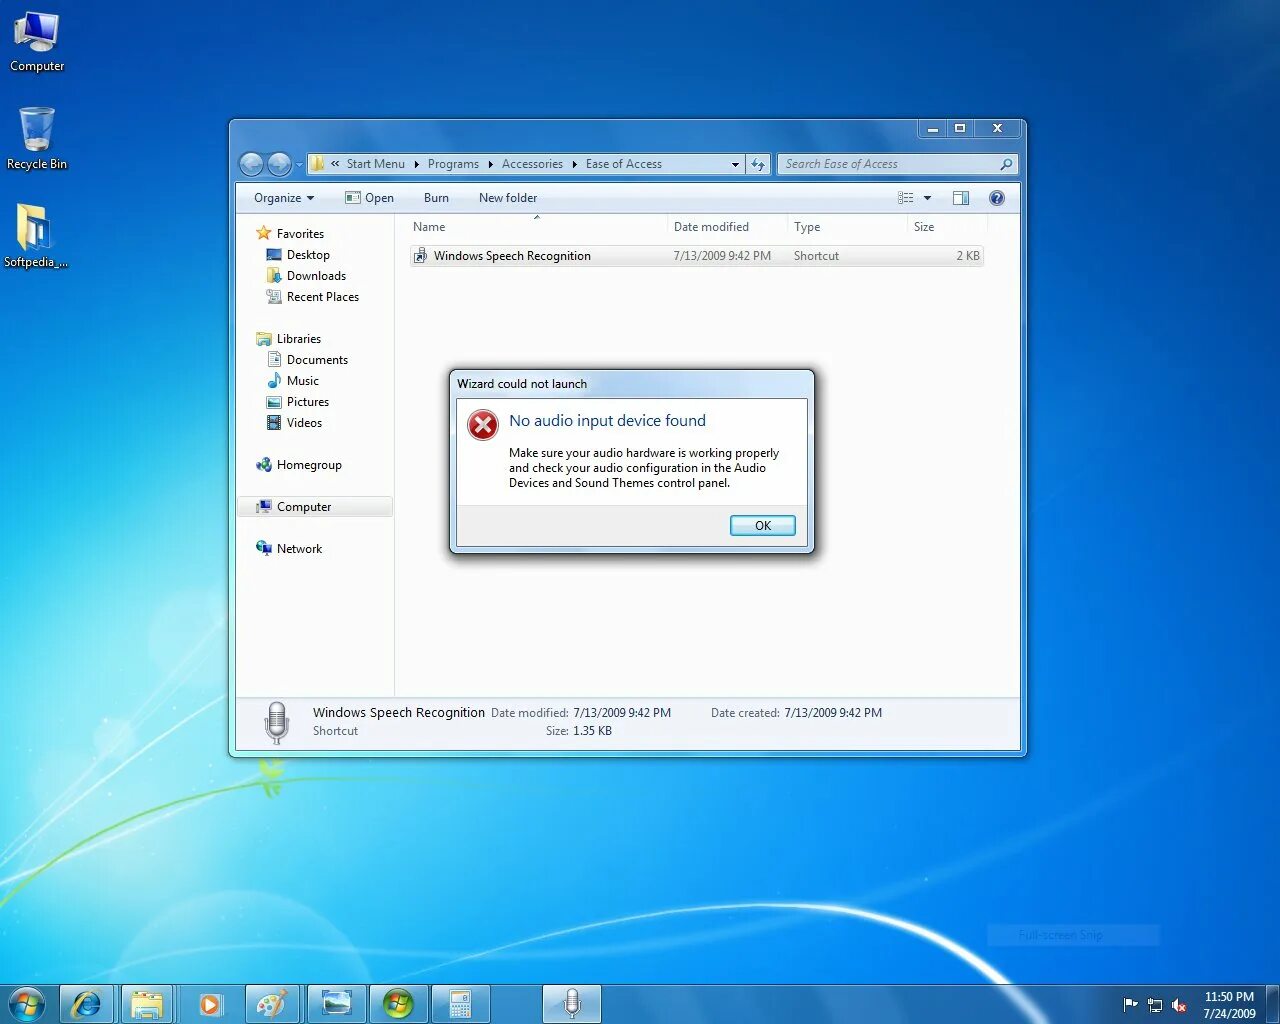Open Calculator from the taskbar

coord(460,1004)
